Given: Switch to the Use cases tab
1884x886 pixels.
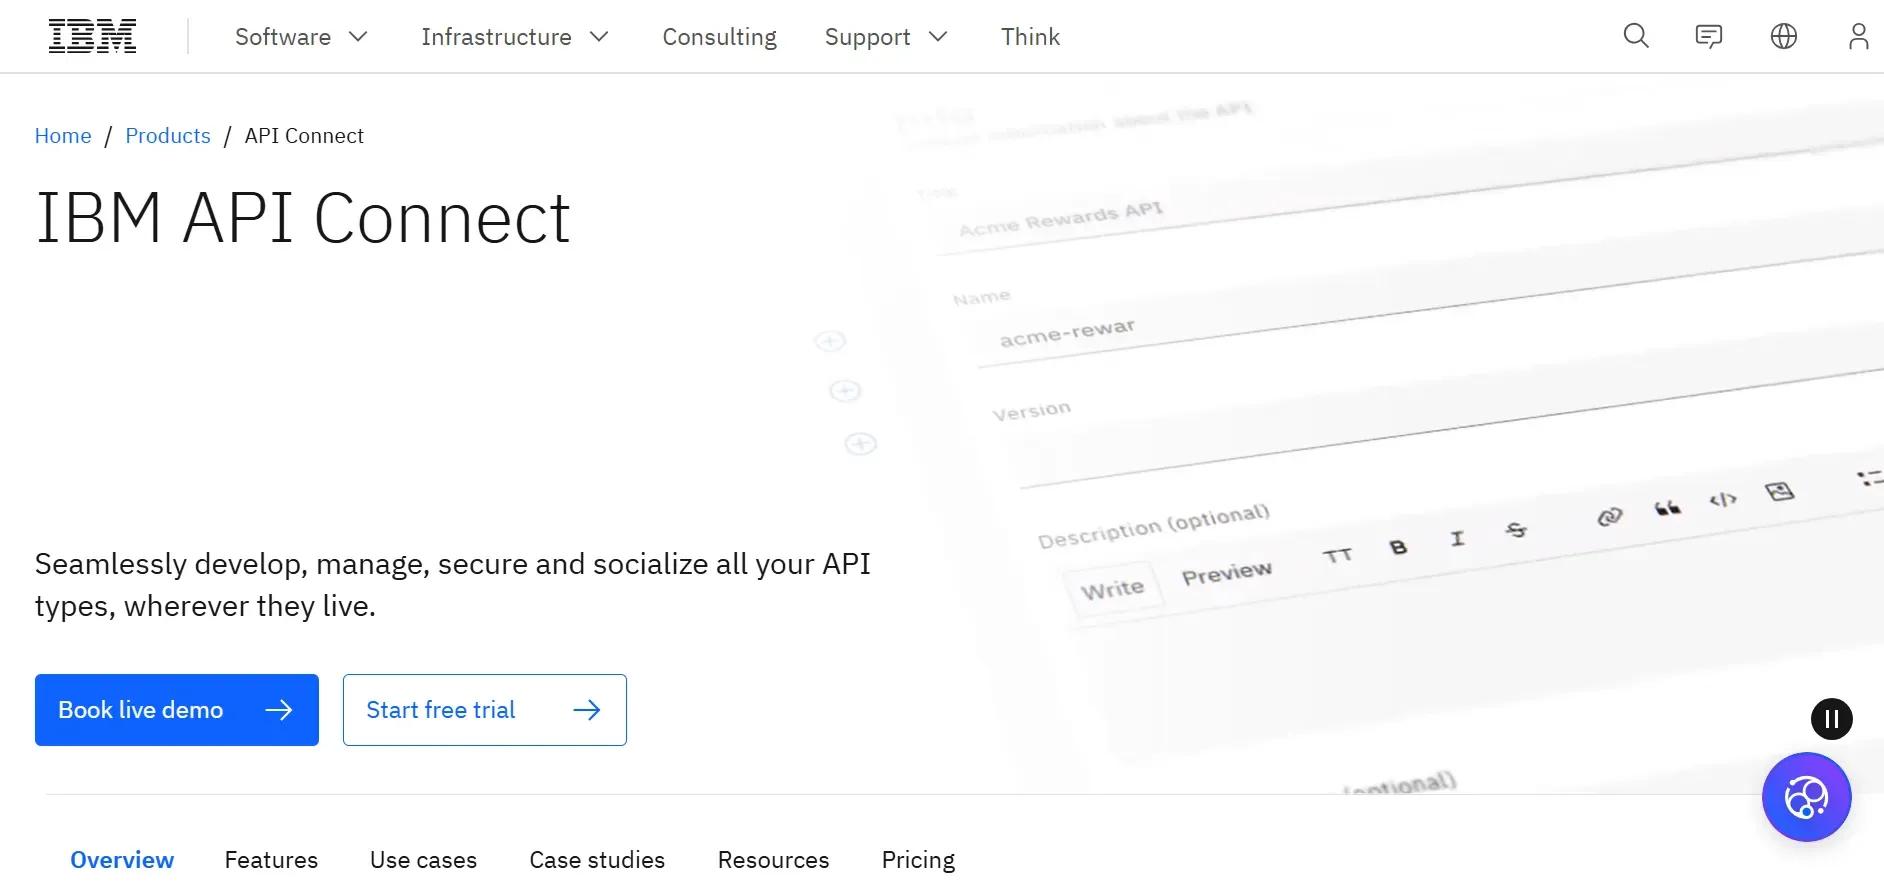Looking at the screenshot, I should (x=423, y=860).
